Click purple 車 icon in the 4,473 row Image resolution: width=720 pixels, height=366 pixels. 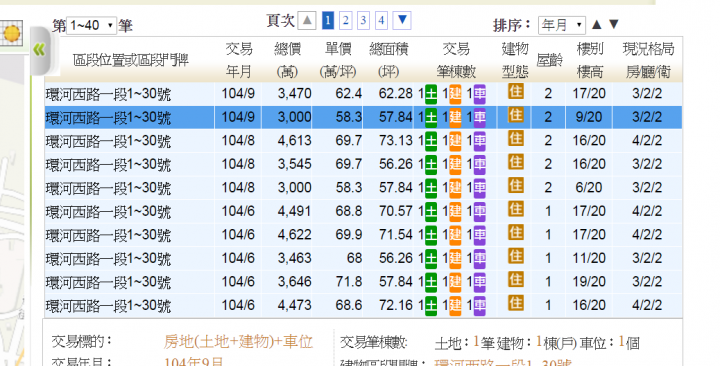click(479, 305)
